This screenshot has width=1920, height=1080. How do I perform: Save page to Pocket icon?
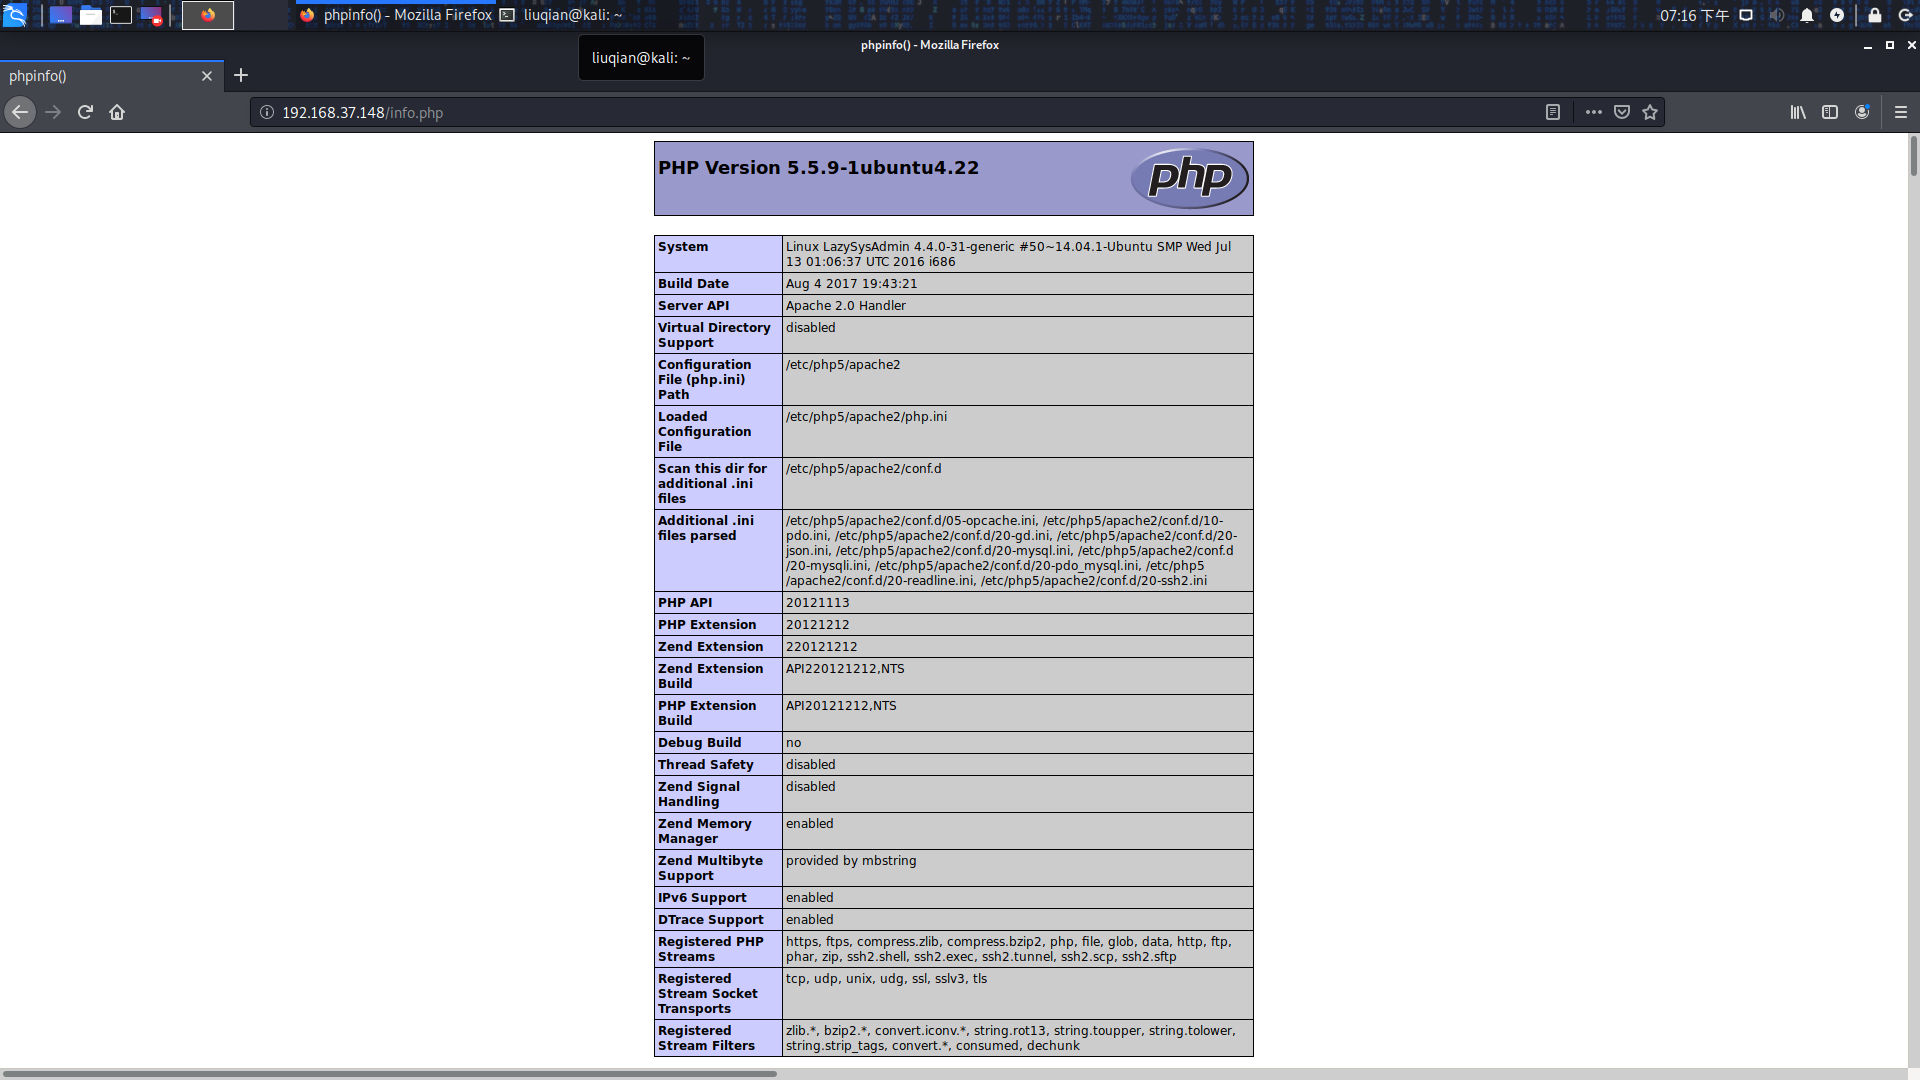coord(1622,112)
